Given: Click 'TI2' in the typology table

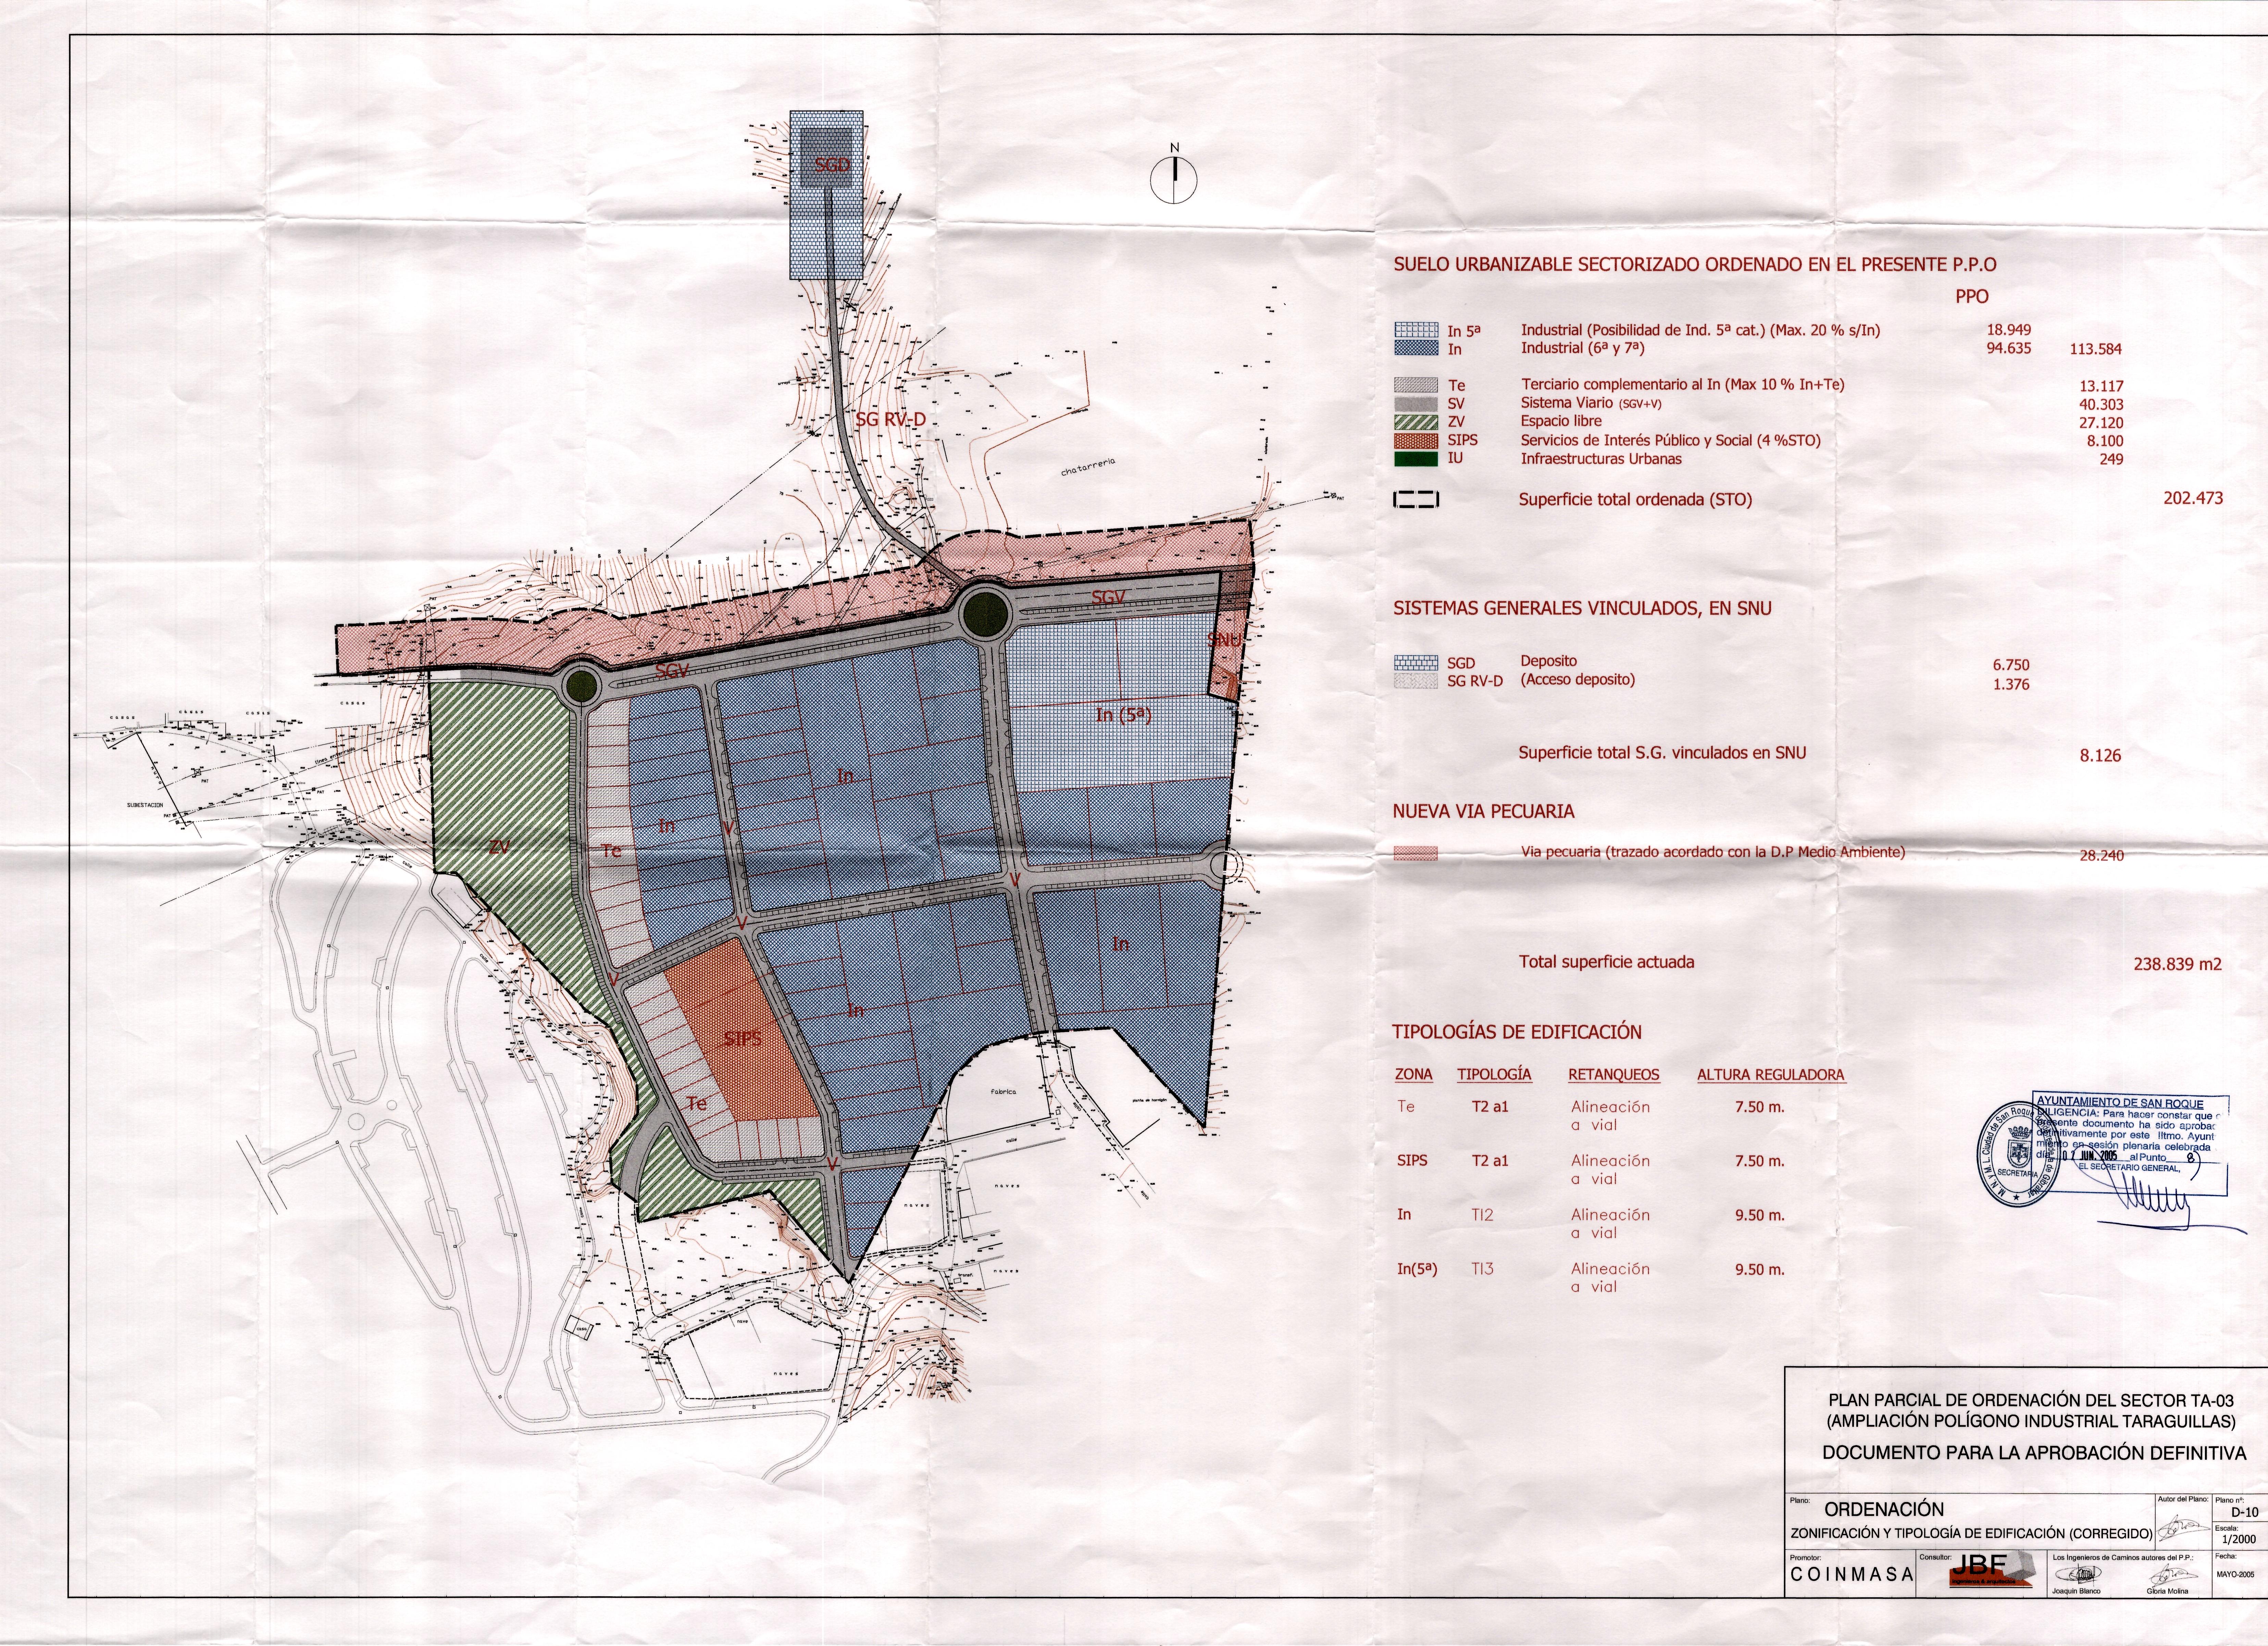Looking at the screenshot, I should tap(1482, 1215).
